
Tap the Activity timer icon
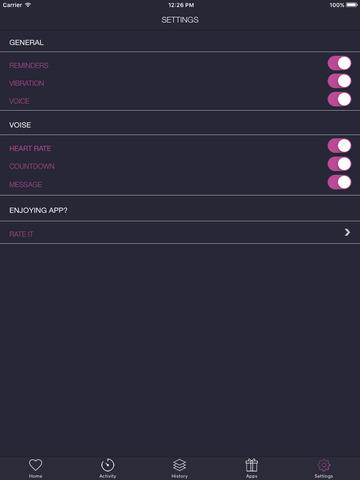click(x=107, y=465)
